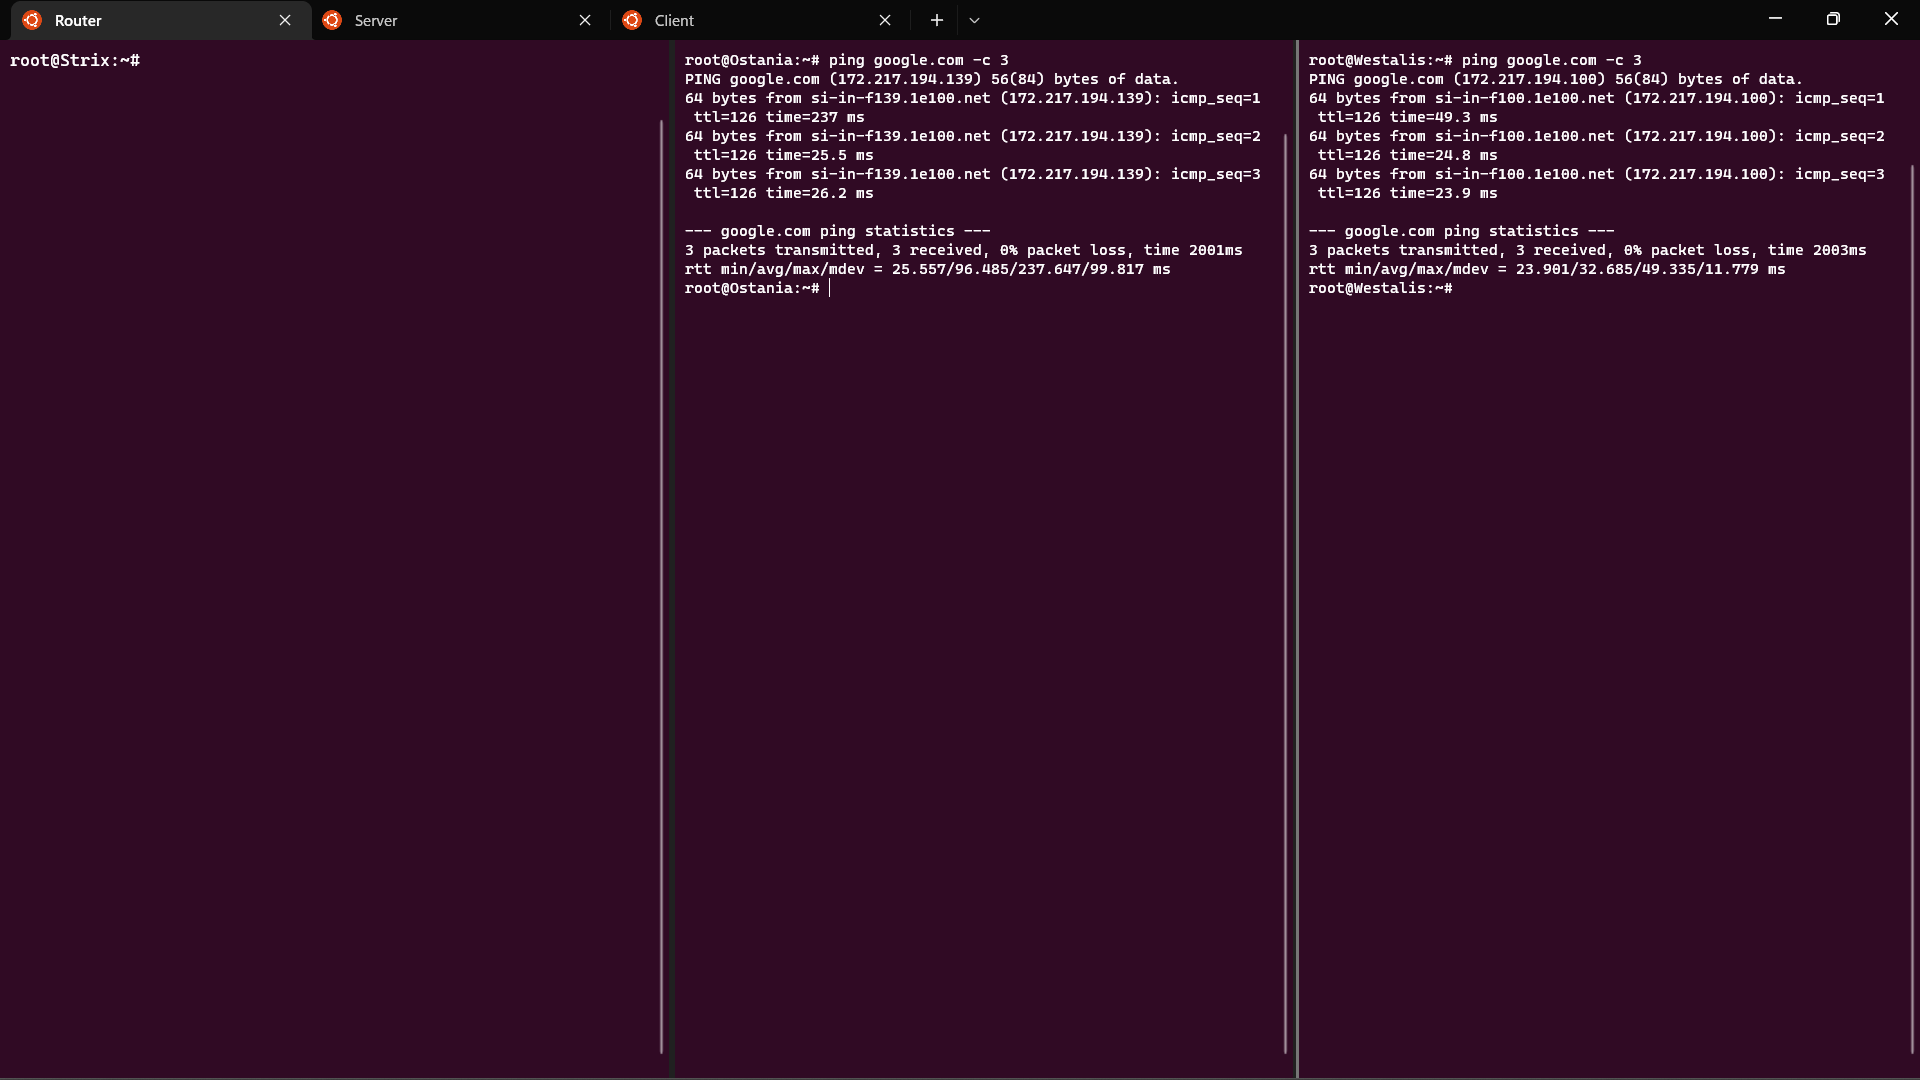Open a new terminal tab with the plus icon
Screen dimensions: 1920x1080
coord(936,20)
